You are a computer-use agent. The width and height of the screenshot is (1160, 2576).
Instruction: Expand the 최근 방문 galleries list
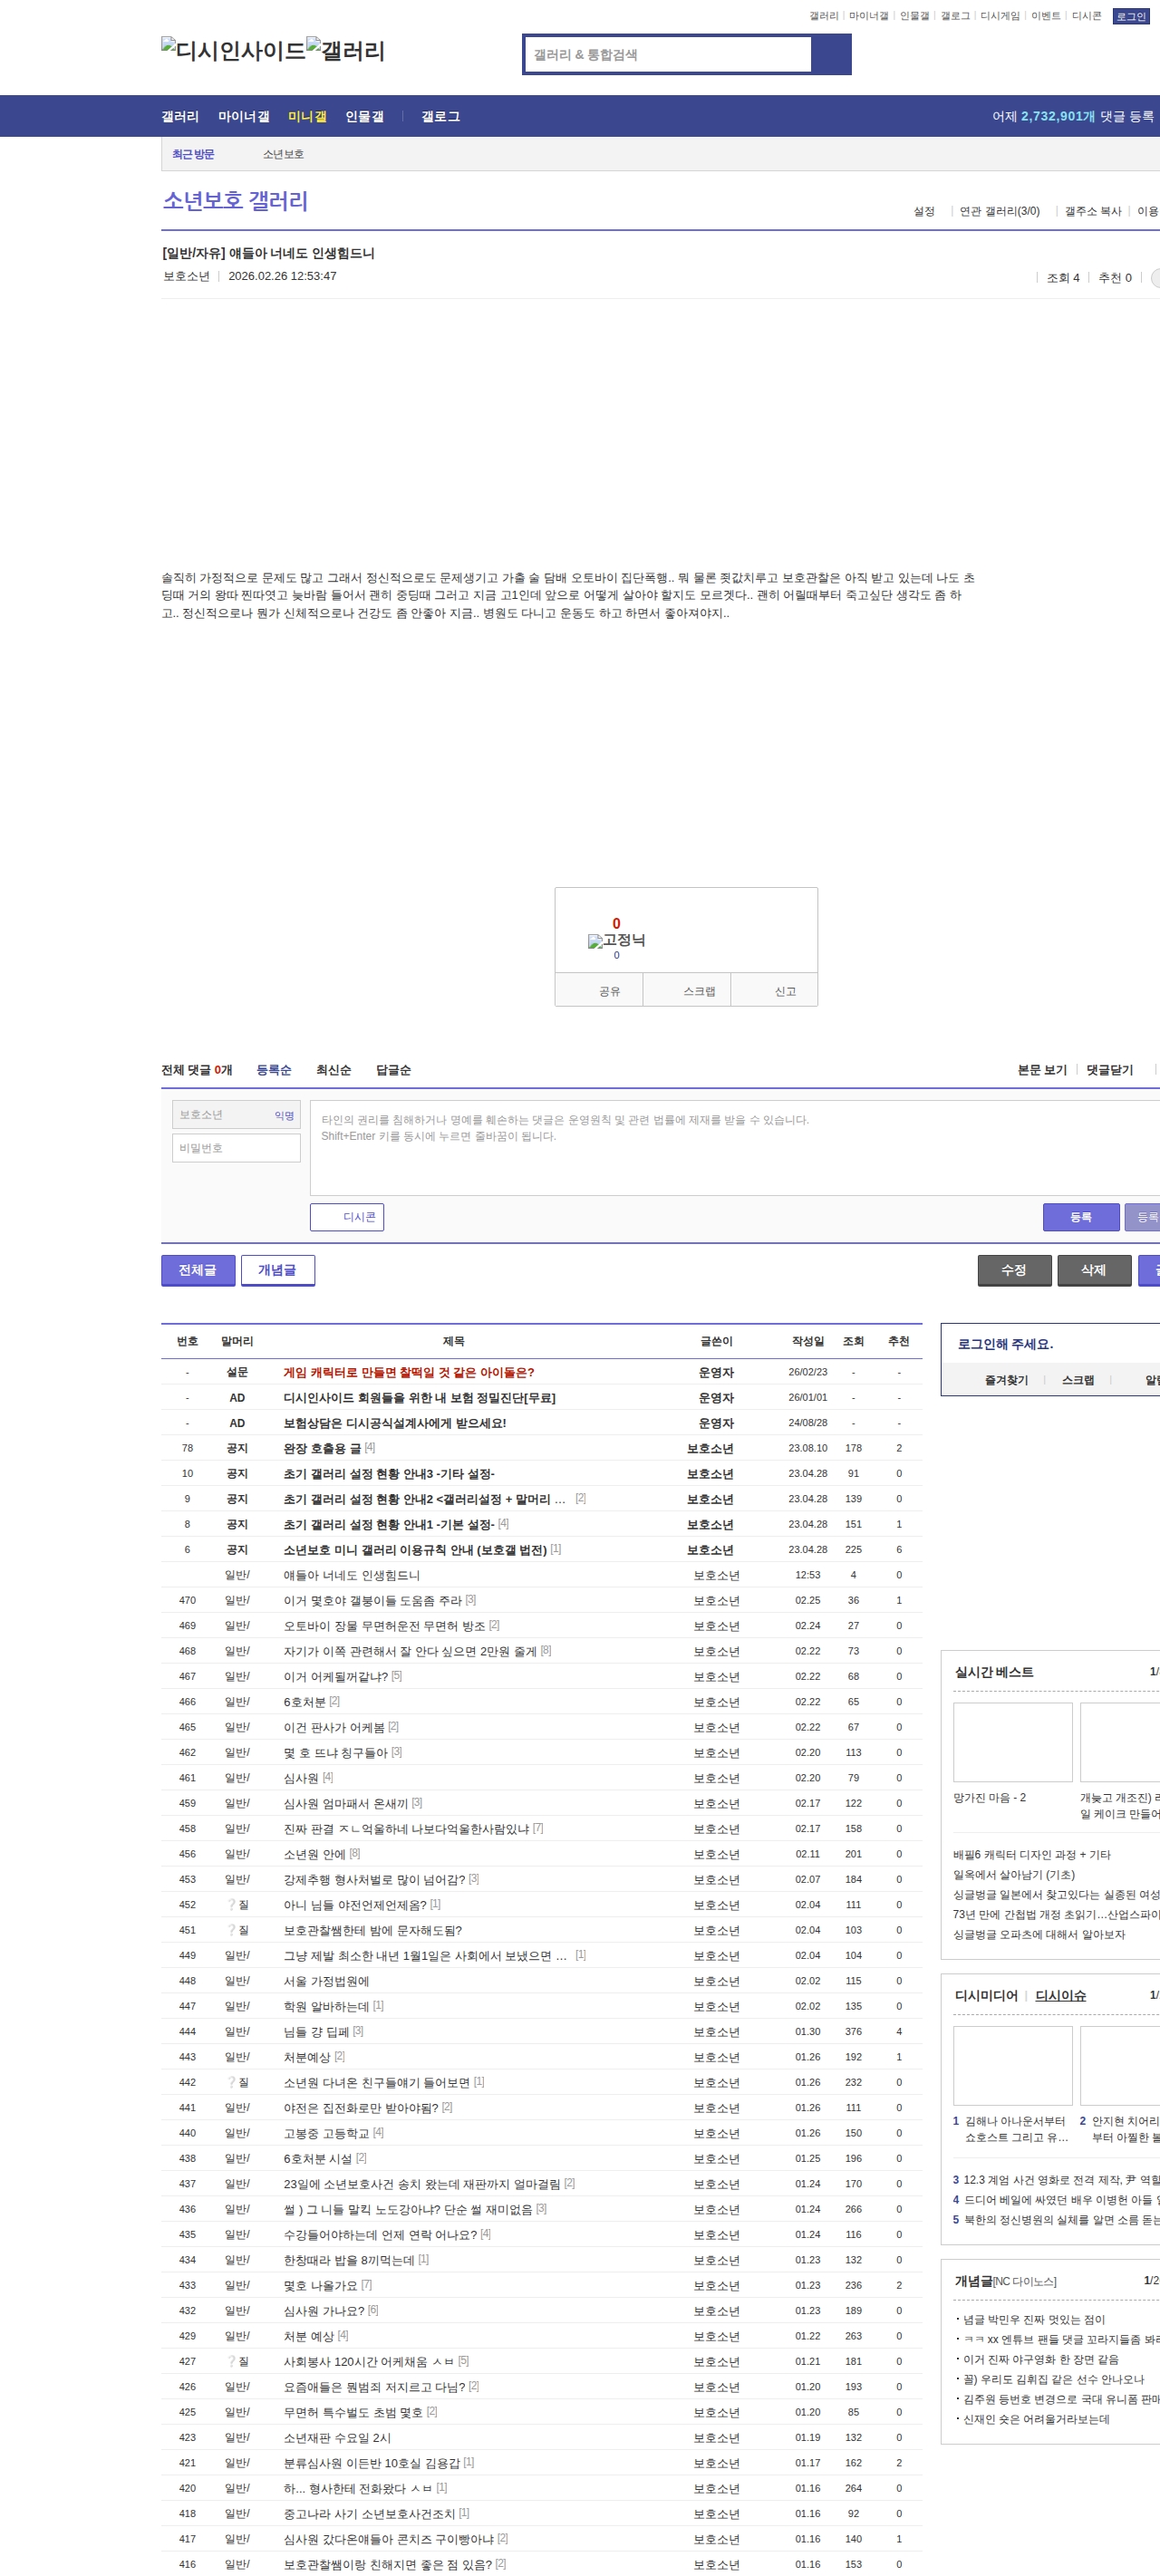[193, 154]
